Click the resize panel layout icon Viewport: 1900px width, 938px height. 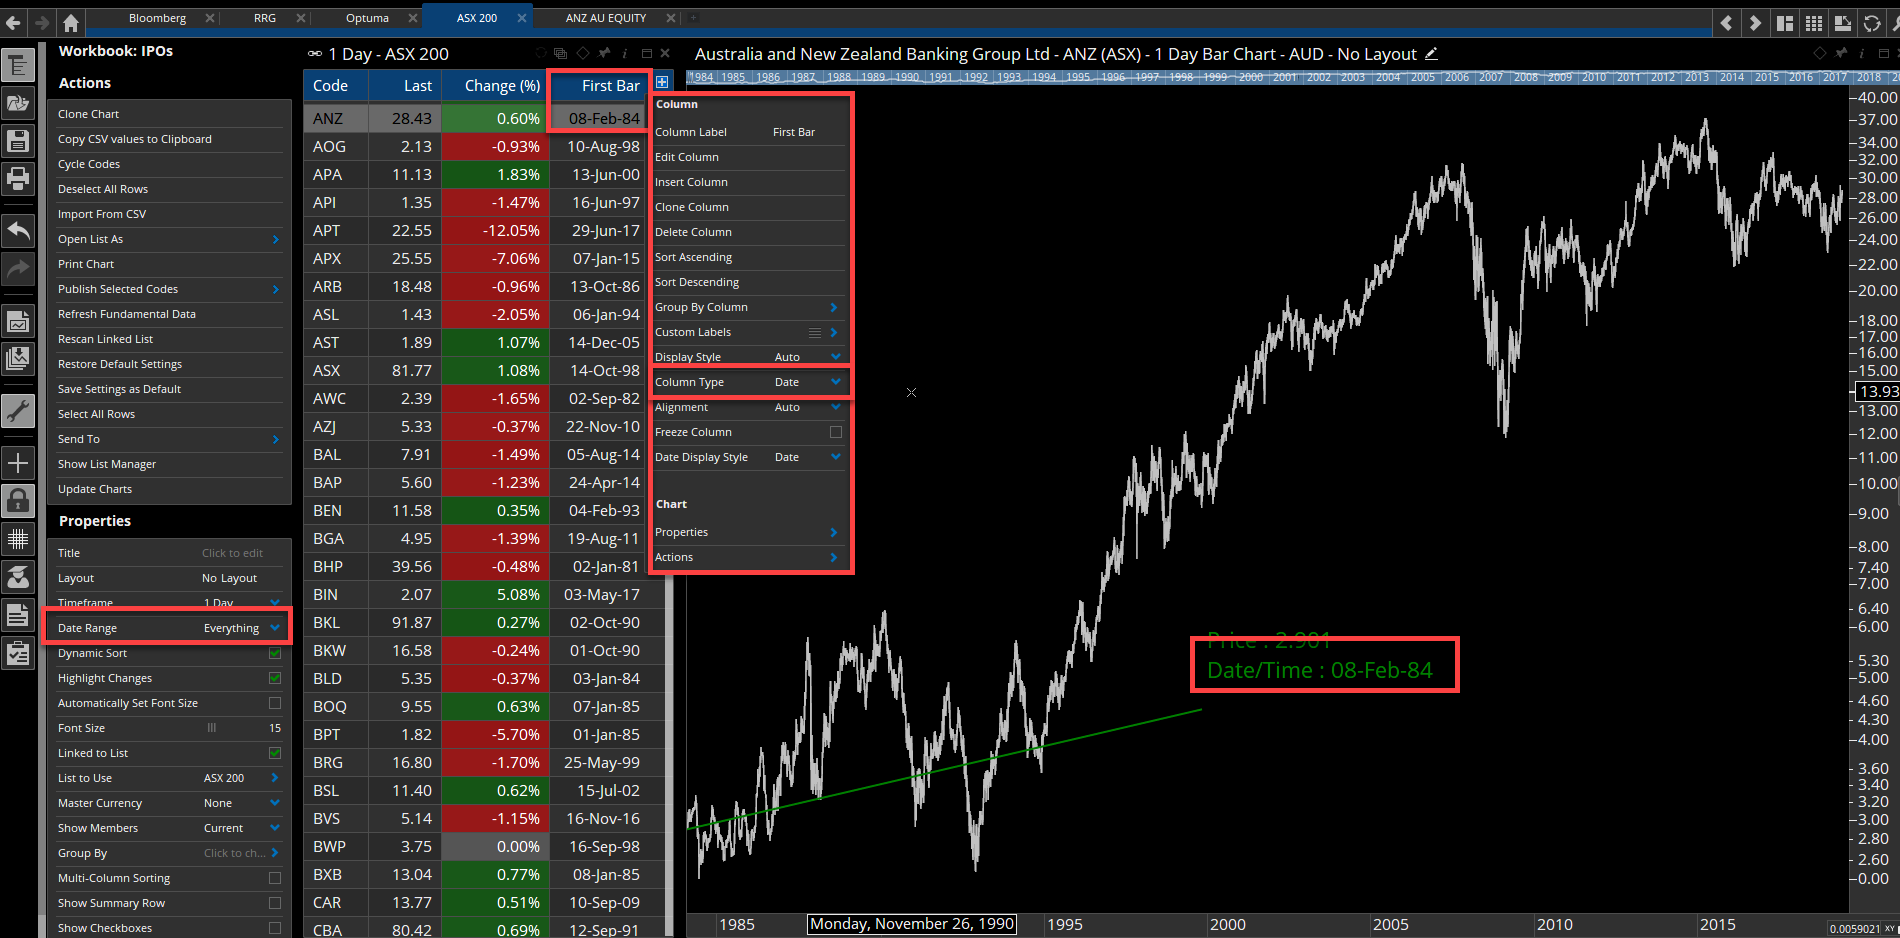point(1843,23)
